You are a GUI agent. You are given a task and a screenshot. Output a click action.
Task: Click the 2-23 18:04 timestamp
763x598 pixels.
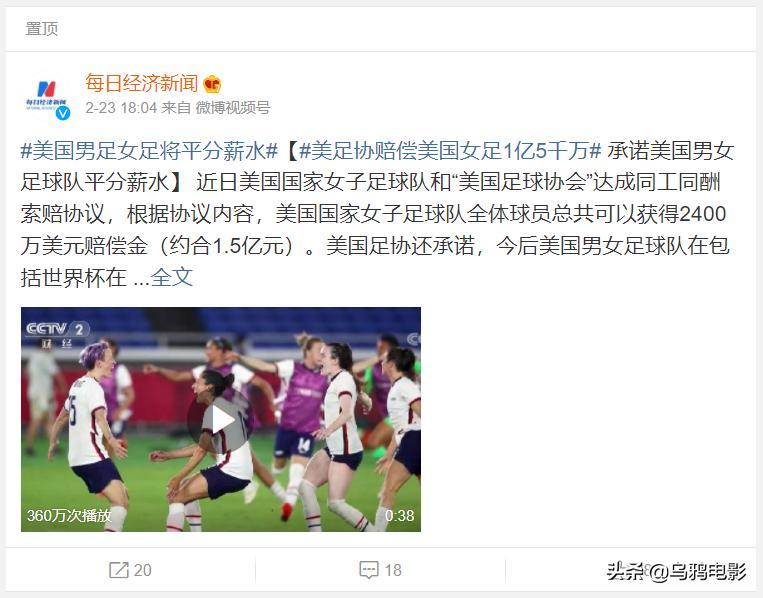(121, 108)
